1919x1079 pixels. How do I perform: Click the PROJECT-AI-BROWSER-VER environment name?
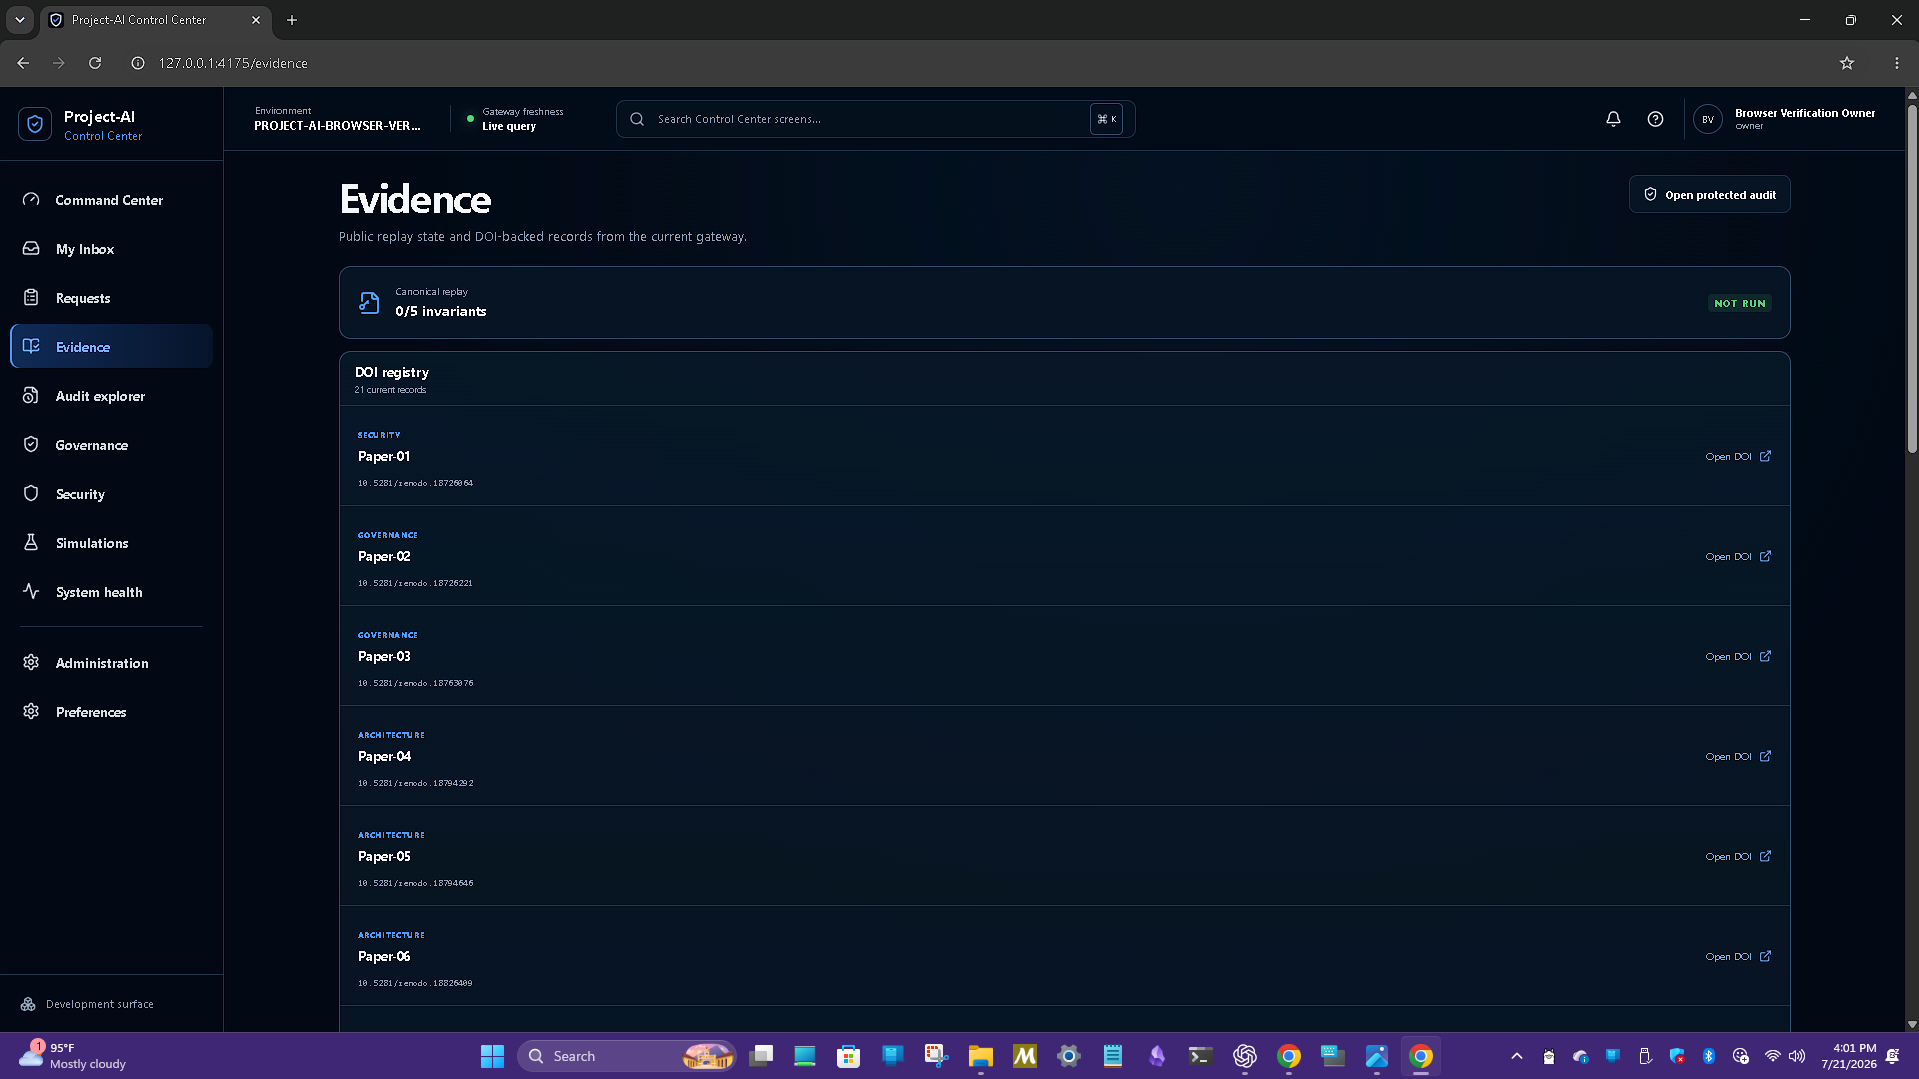(337, 126)
